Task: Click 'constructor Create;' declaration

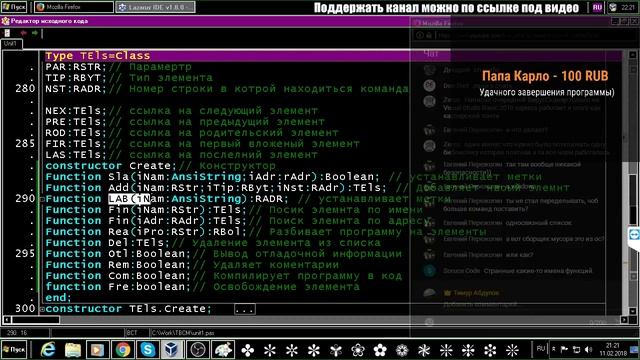Action: click(111, 166)
